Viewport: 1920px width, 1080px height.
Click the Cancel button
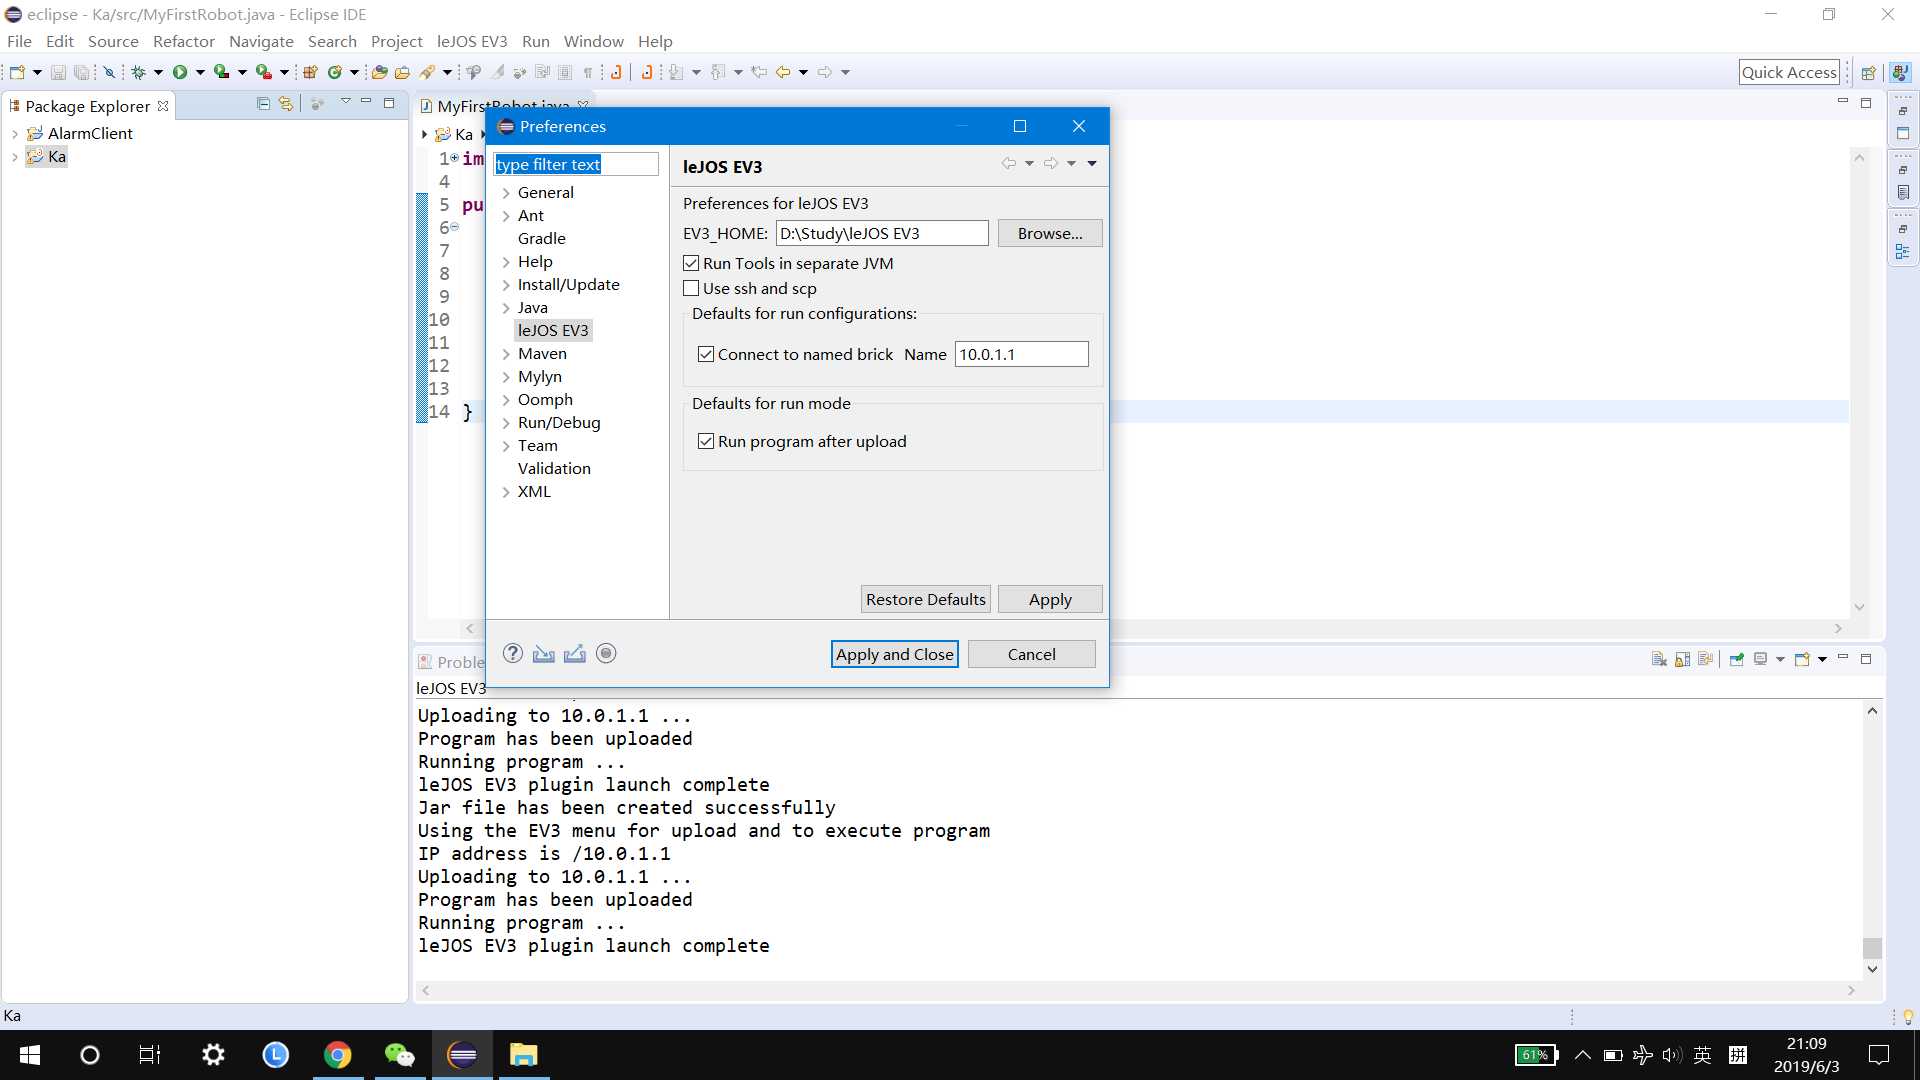[1031, 654]
